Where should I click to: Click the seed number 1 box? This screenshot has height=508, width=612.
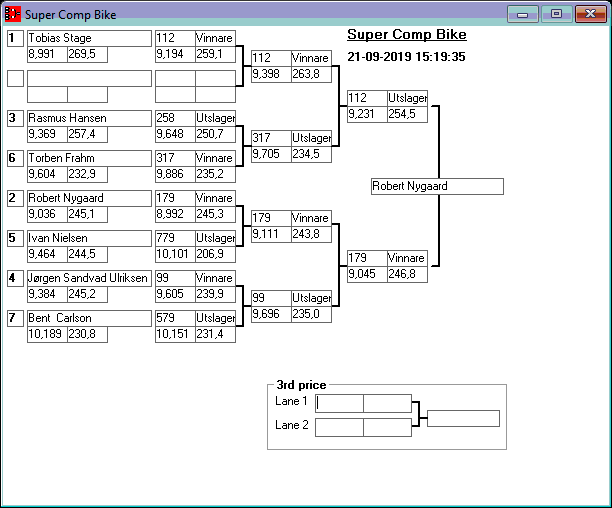pyautogui.click(x=15, y=38)
